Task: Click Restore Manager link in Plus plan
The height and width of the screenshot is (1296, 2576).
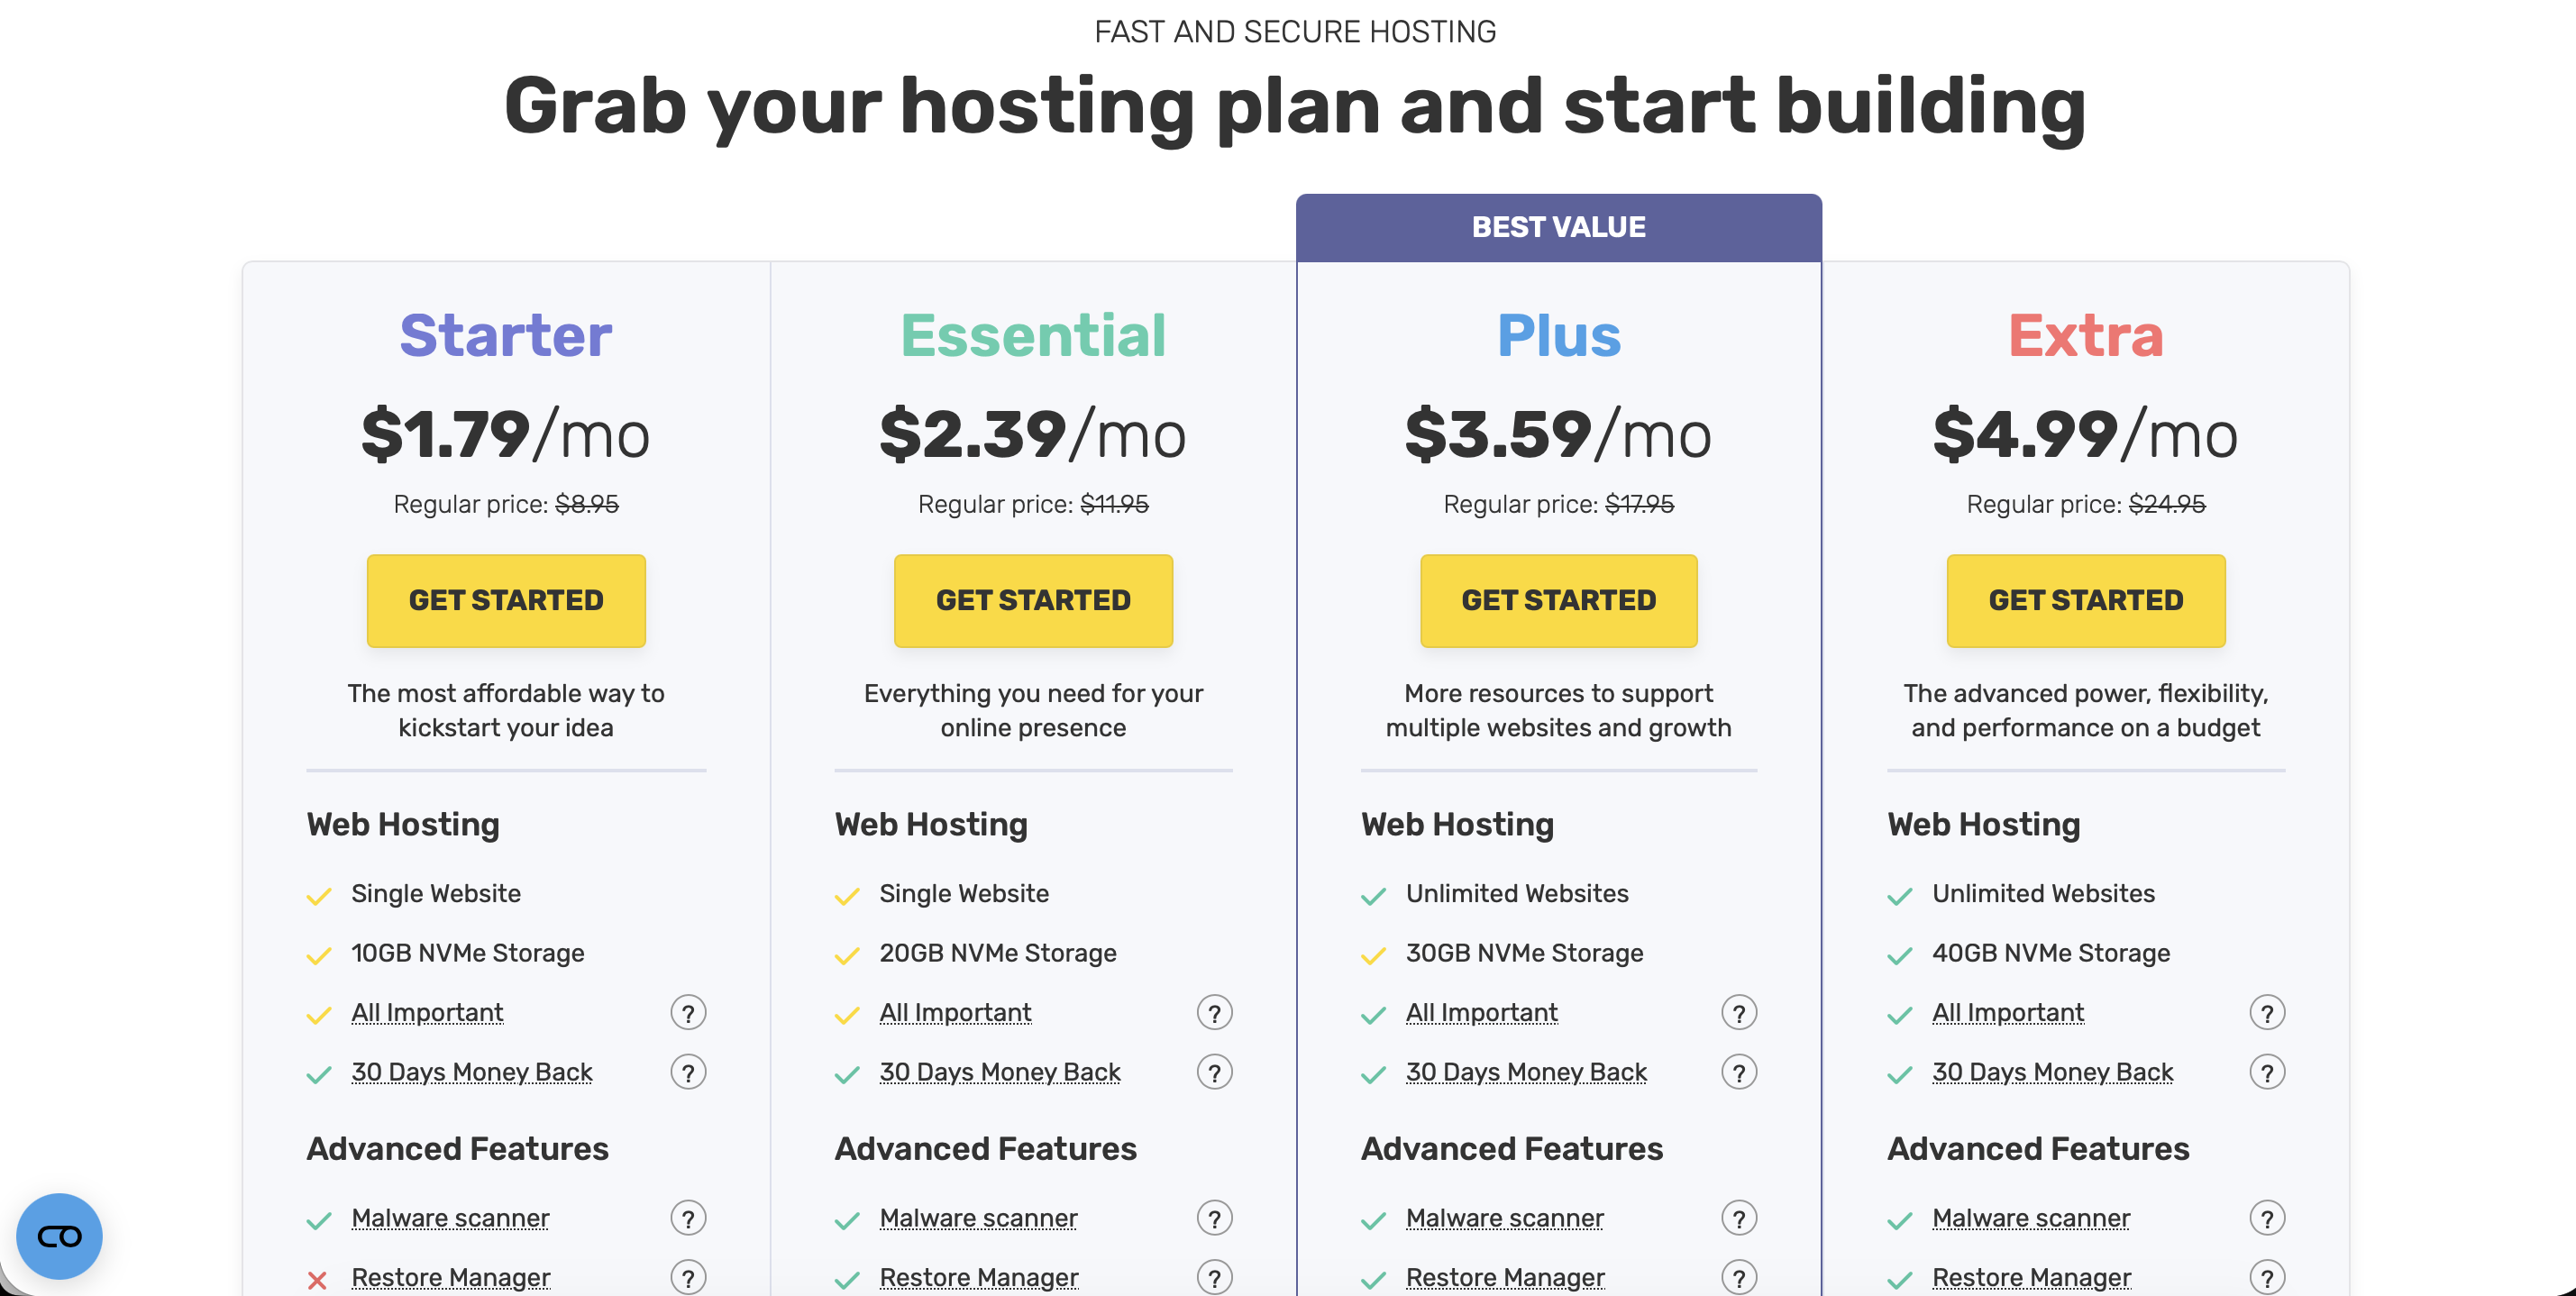Action: click(1505, 1277)
